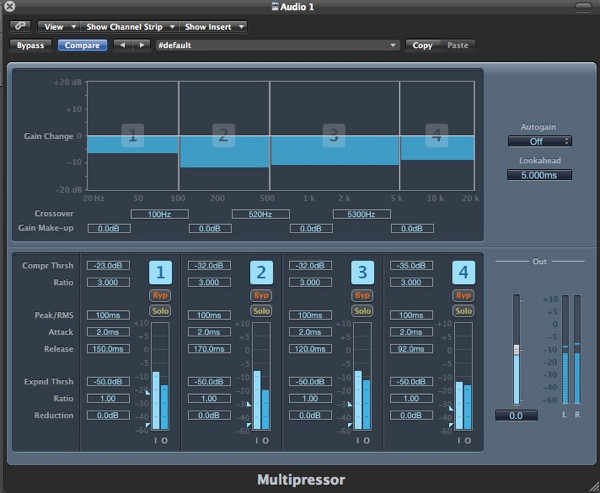Click band 2 Peak/RMS 100ms field

[209, 315]
